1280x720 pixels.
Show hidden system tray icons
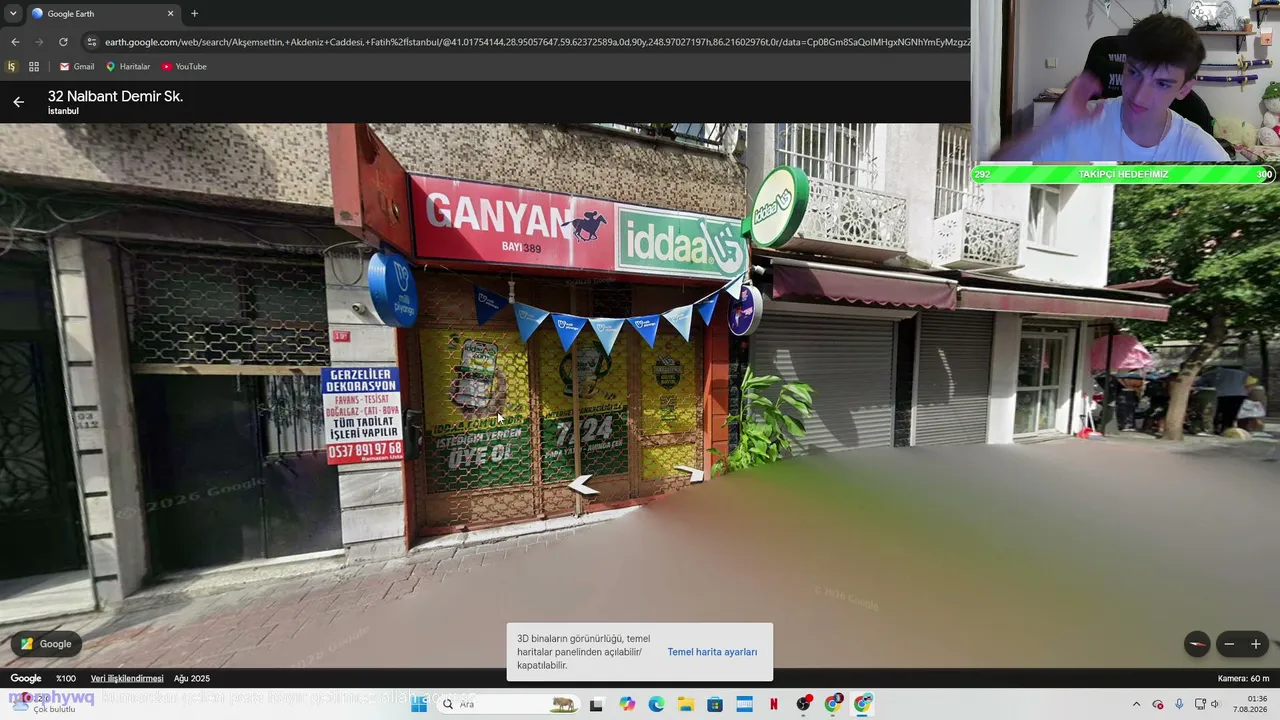click(1136, 704)
